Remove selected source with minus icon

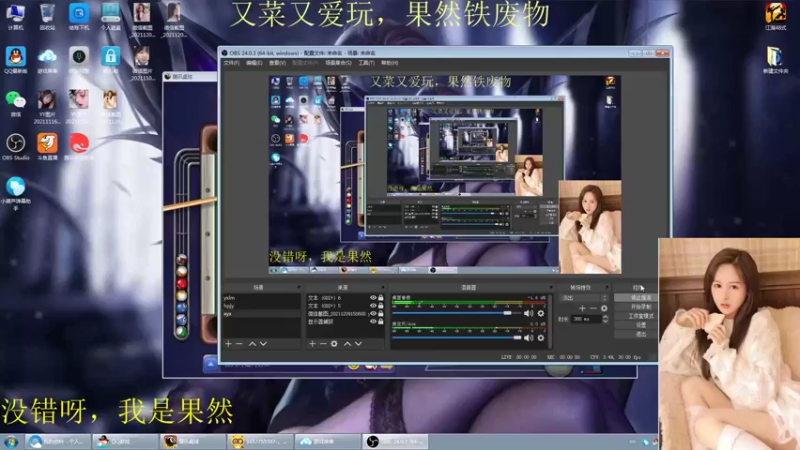click(x=323, y=344)
